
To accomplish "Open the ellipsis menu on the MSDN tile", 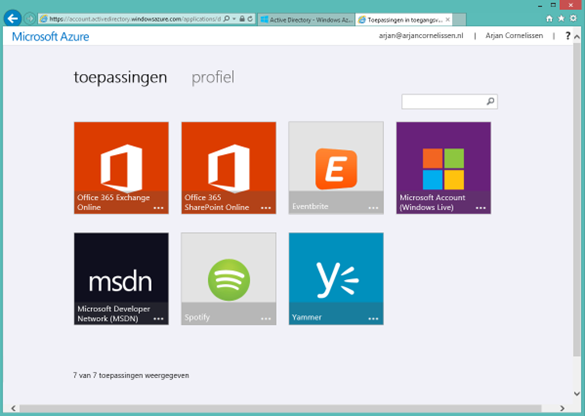I will coord(159,319).
